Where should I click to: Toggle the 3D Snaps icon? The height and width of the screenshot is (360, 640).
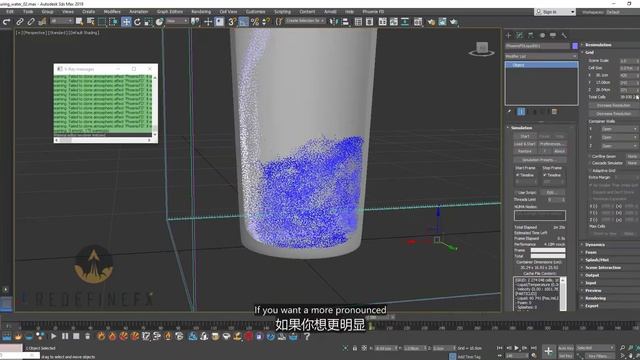click(x=232, y=22)
